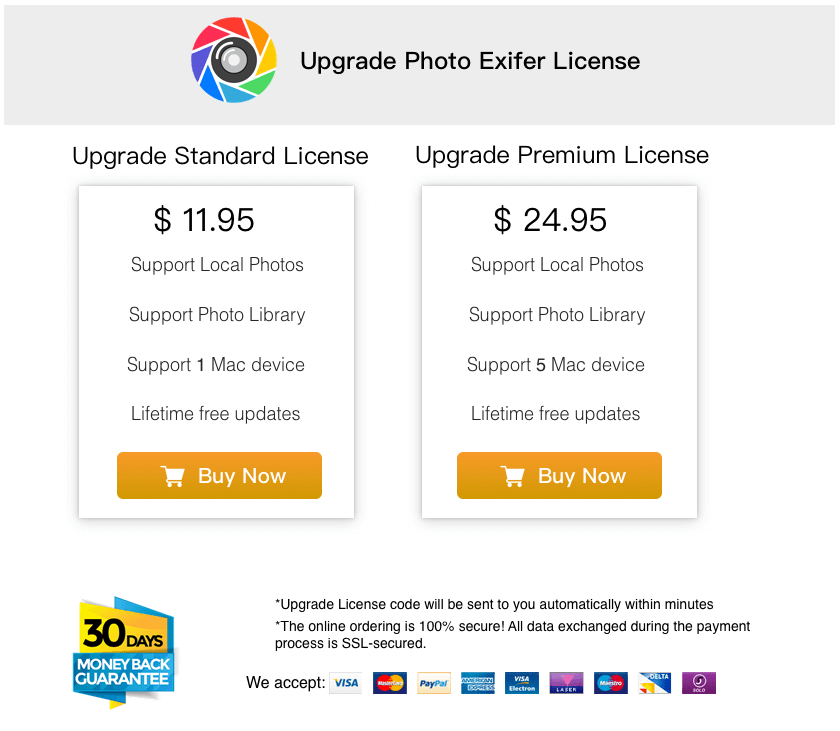
Task: Click the cart icon in Premium Buy Now
Action: click(513, 476)
